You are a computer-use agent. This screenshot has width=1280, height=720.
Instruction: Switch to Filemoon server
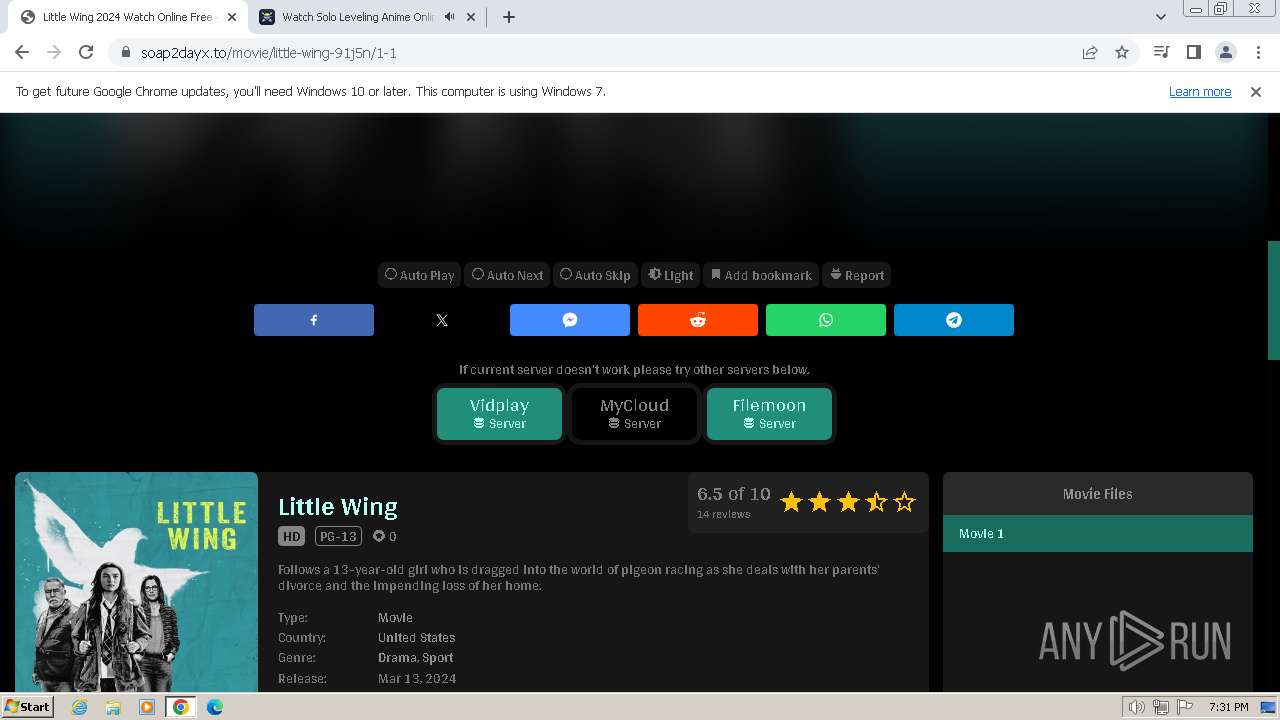(x=769, y=413)
